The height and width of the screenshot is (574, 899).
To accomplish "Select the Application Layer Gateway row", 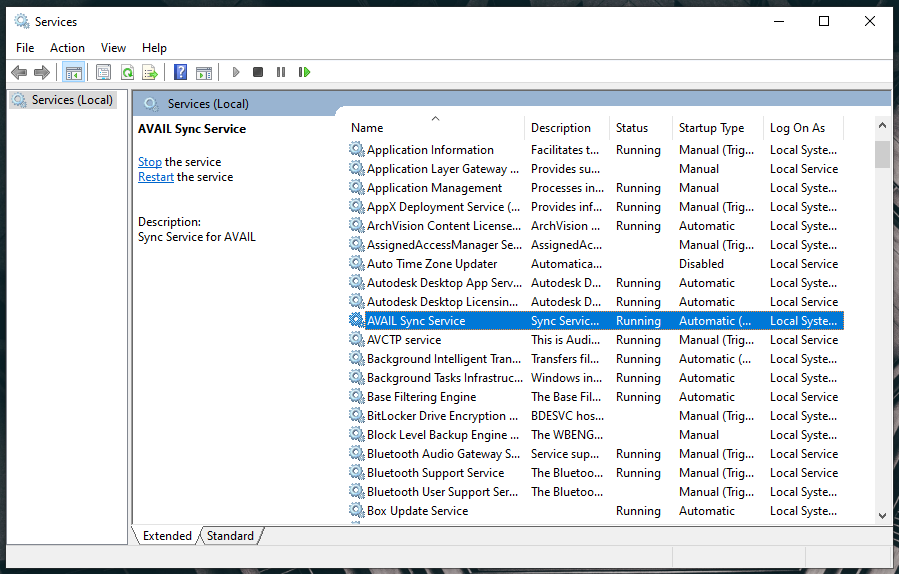I will pyautogui.click(x=596, y=169).
